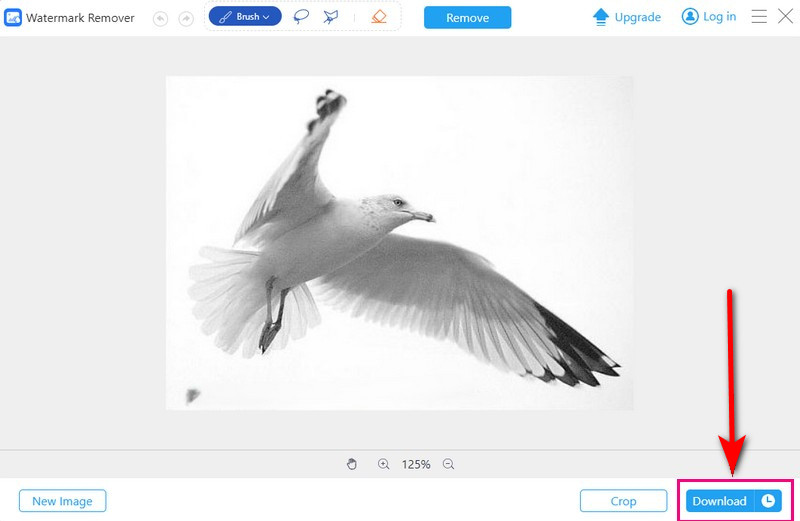
Task: Click the Download button
Action: tap(720, 501)
